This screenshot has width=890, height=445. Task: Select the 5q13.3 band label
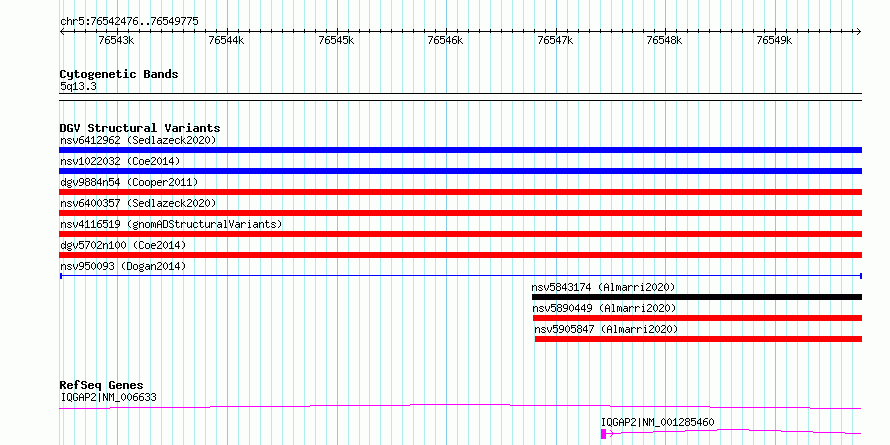(x=78, y=87)
